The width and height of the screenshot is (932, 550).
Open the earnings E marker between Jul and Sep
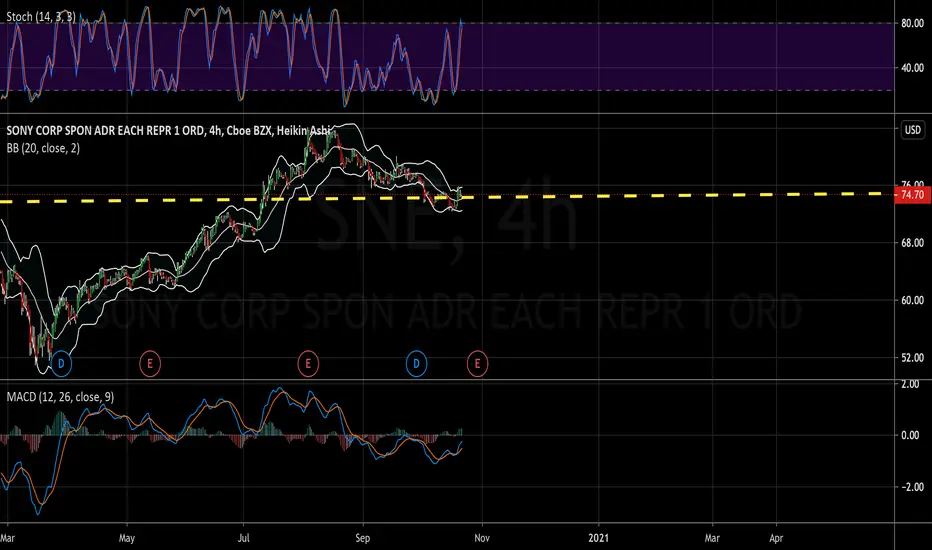coord(308,363)
